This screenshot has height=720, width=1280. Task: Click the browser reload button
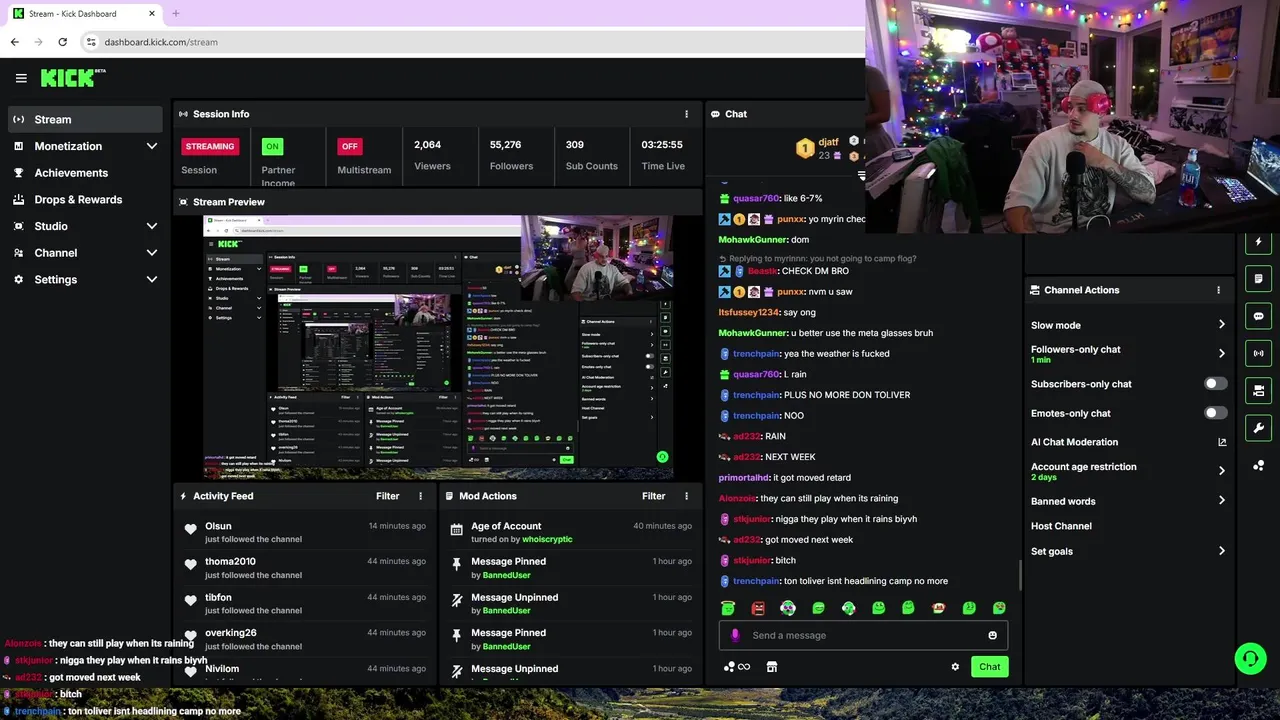pos(62,42)
